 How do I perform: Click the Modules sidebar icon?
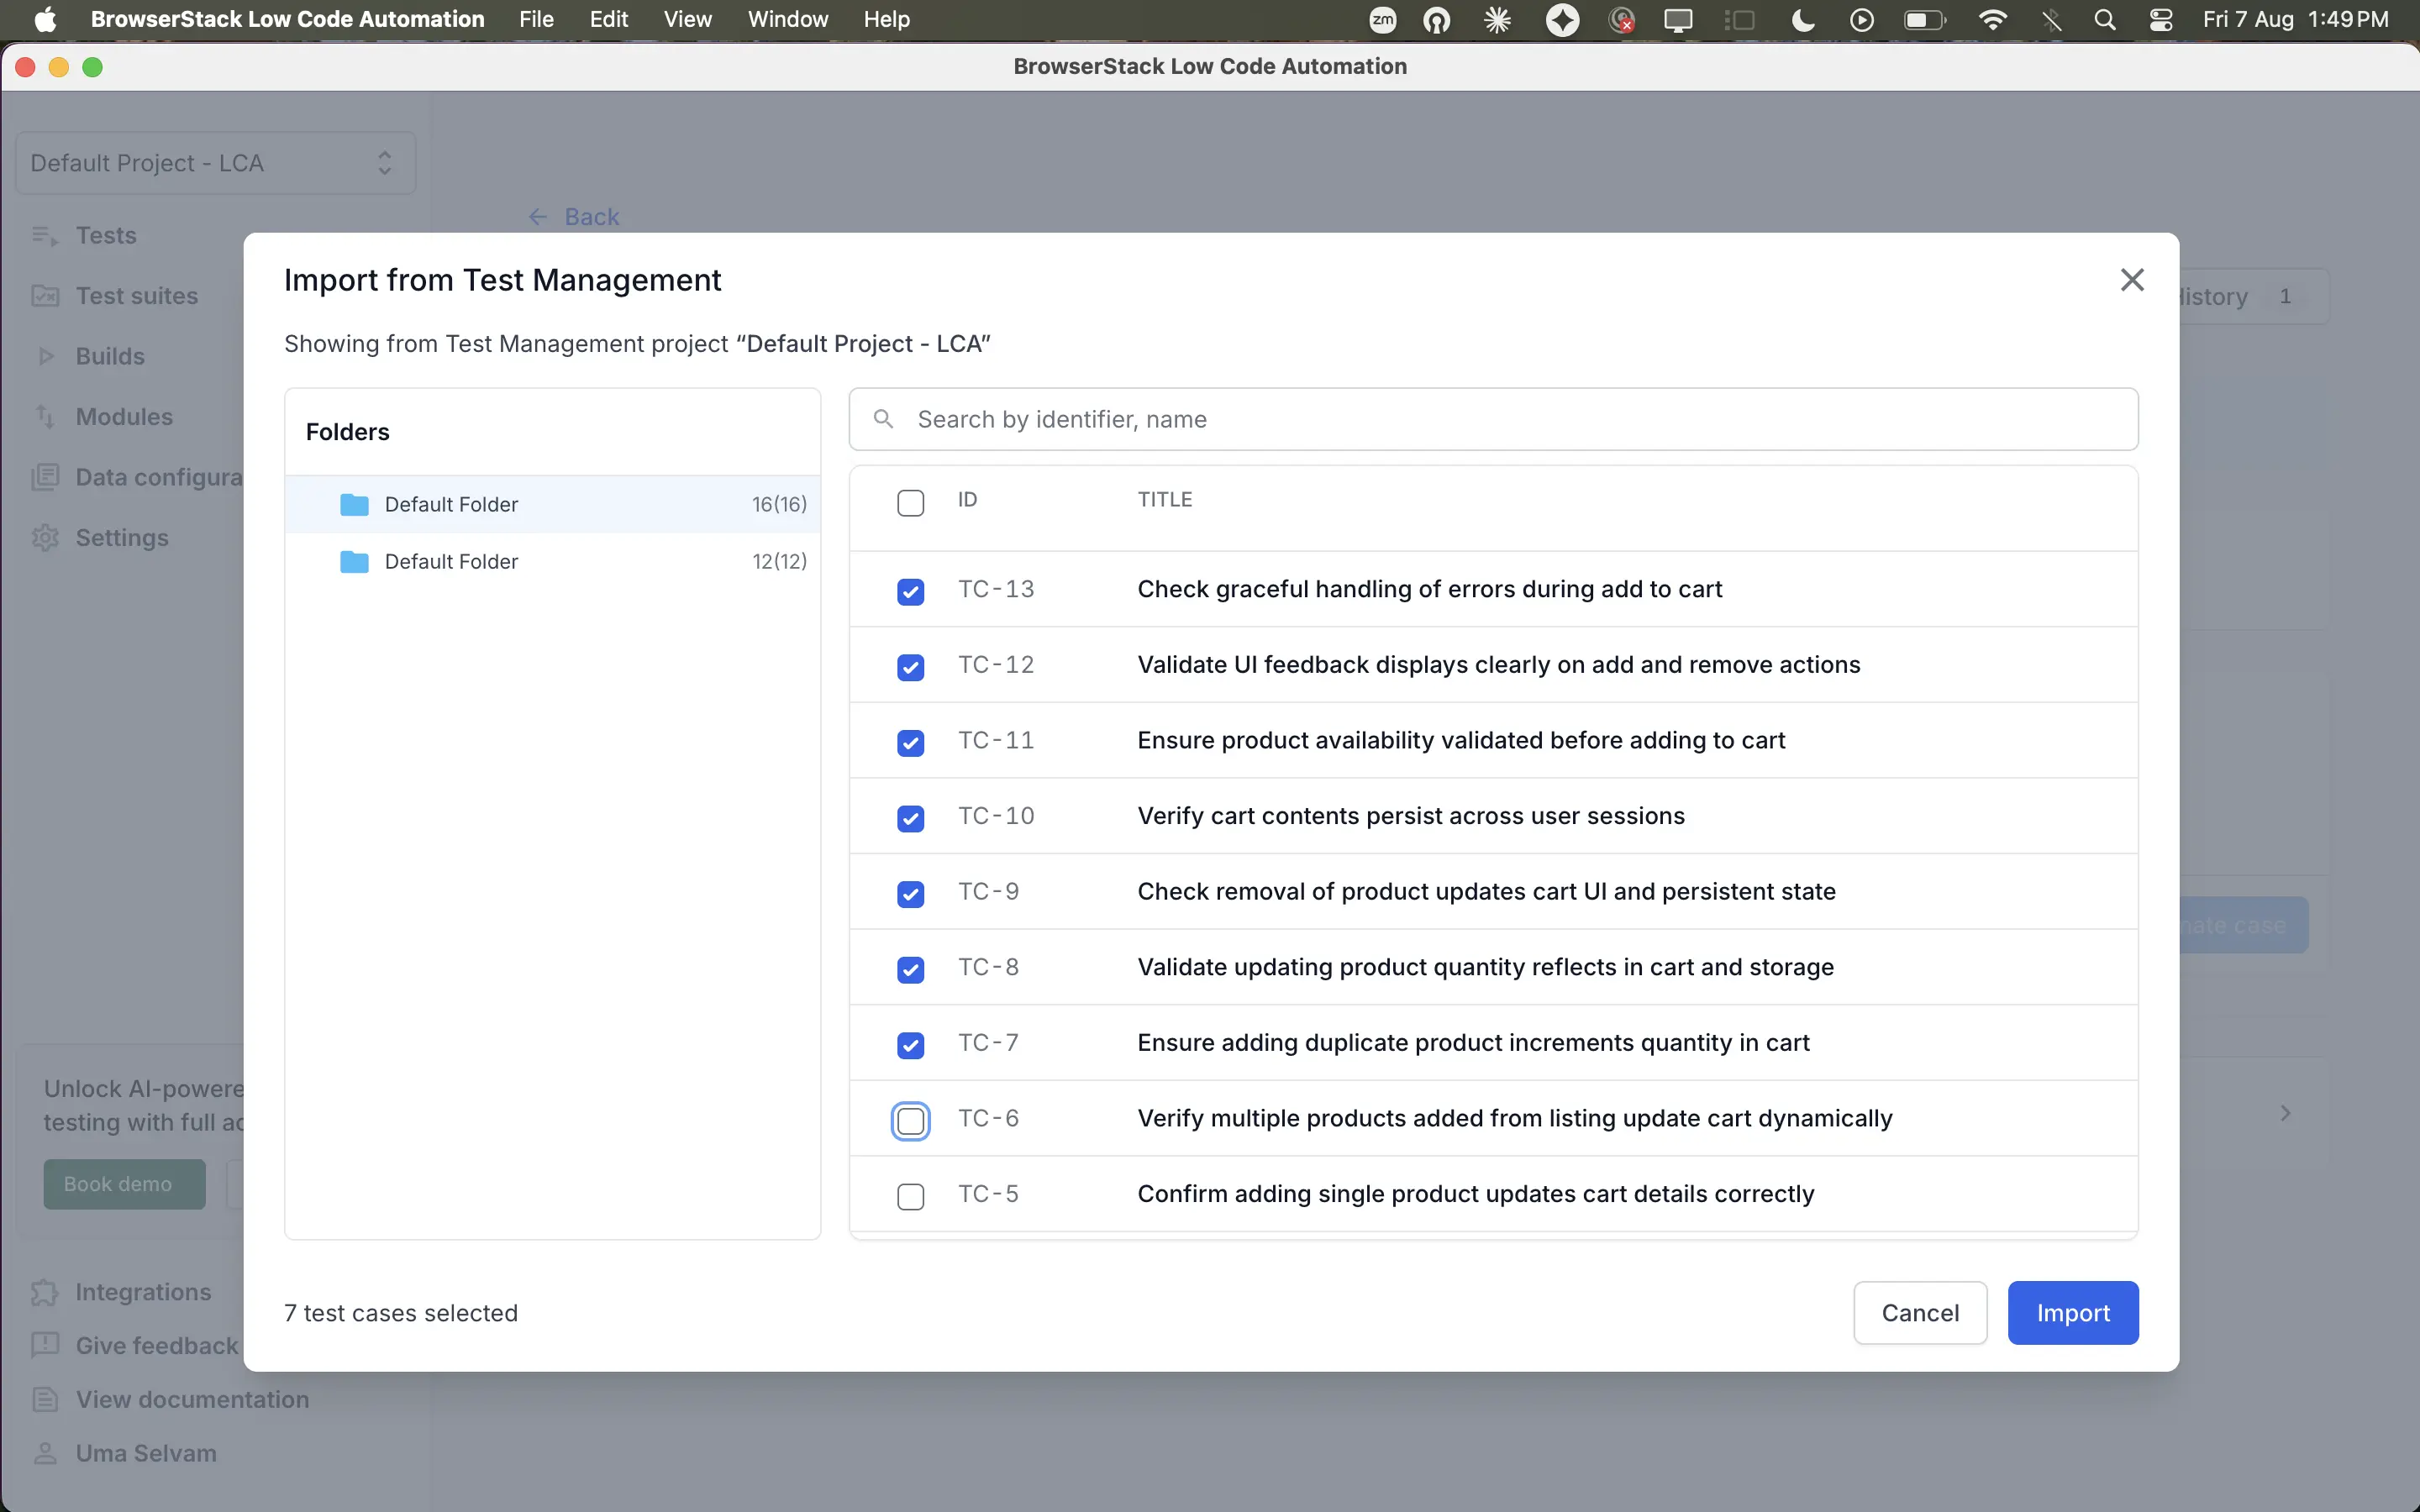point(45,417)
